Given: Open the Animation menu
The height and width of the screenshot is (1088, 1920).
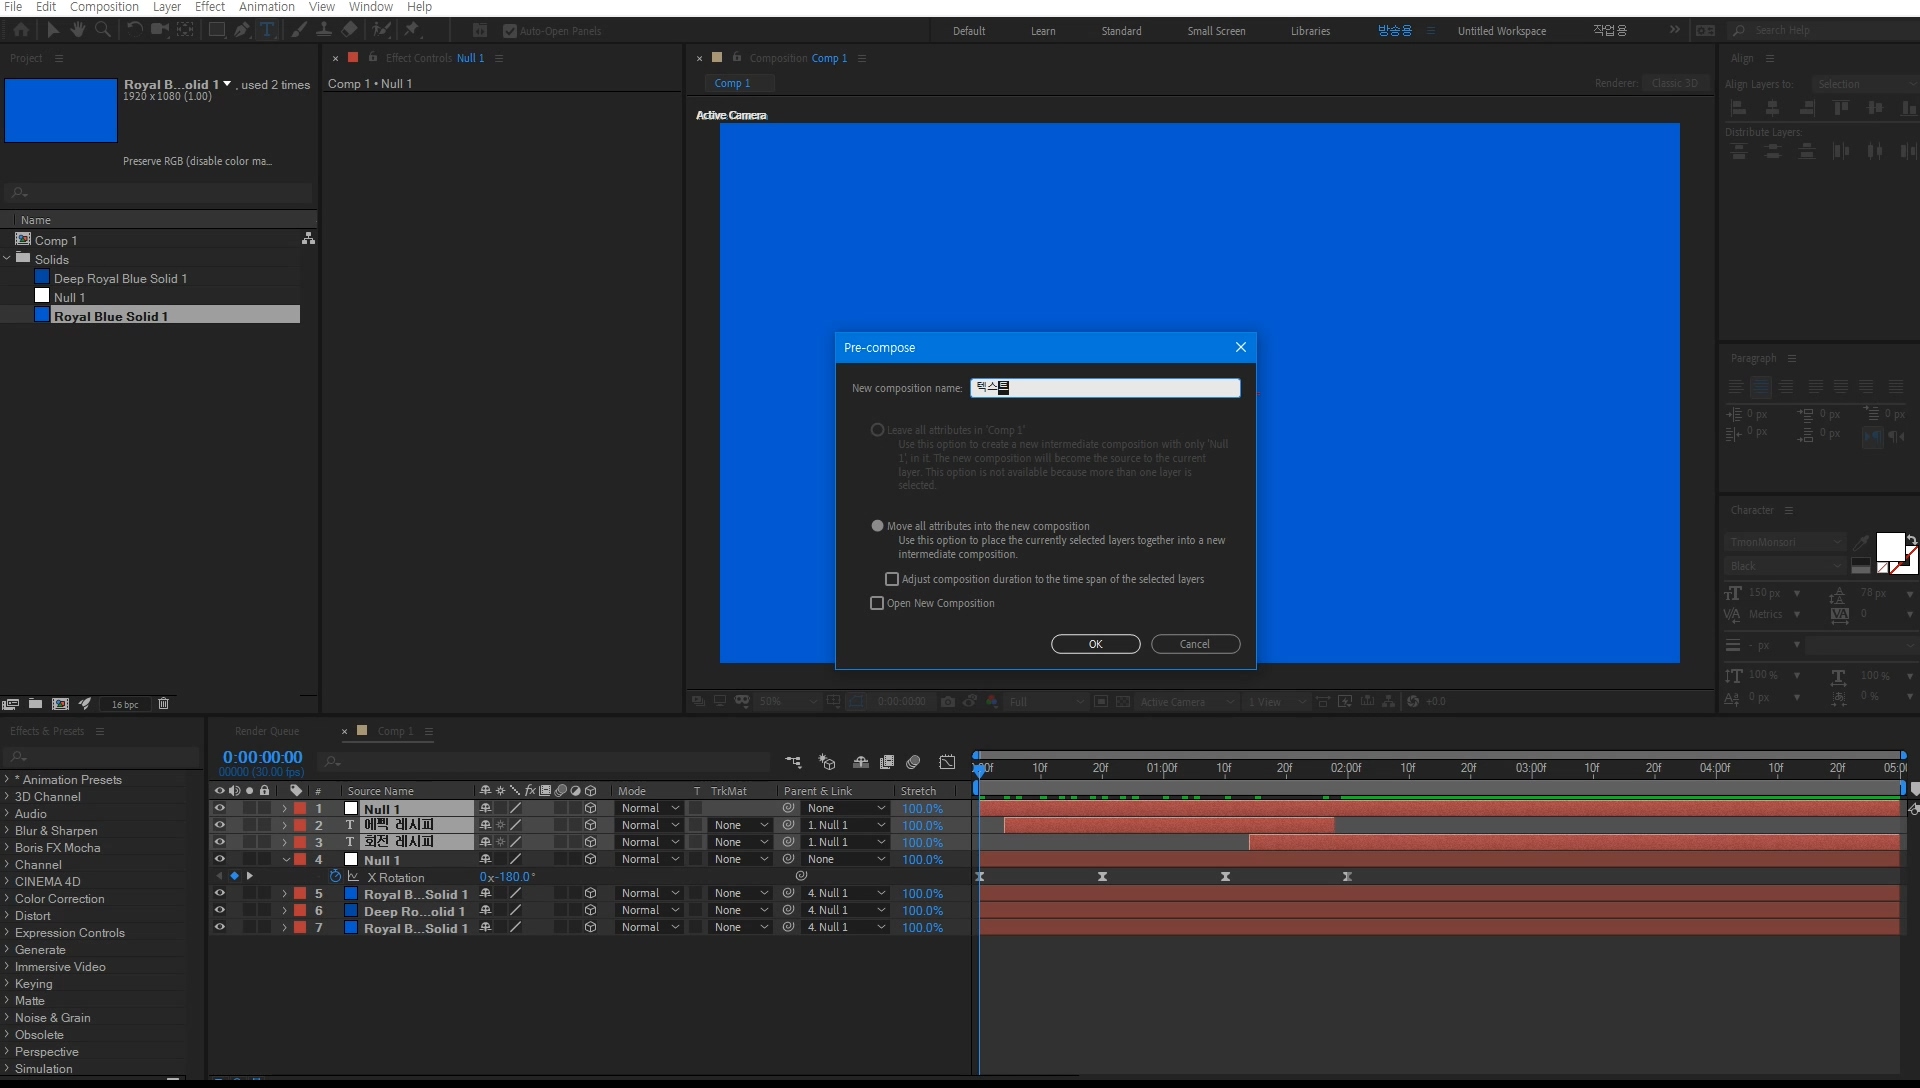Looking at the screenshot, I should 266,7.
